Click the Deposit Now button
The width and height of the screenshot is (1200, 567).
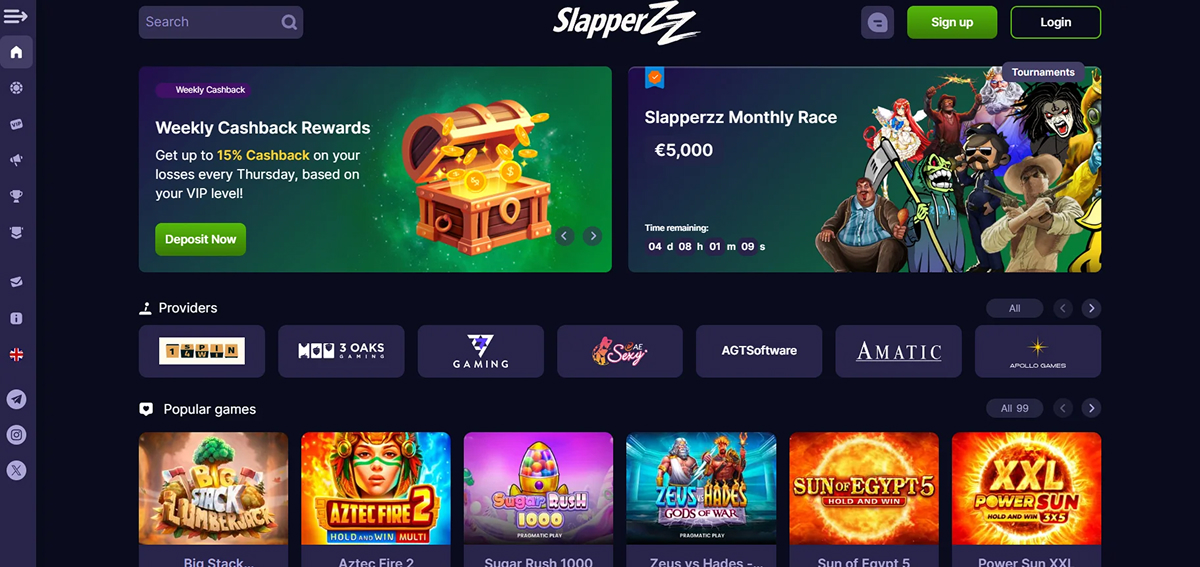point(200,239)
